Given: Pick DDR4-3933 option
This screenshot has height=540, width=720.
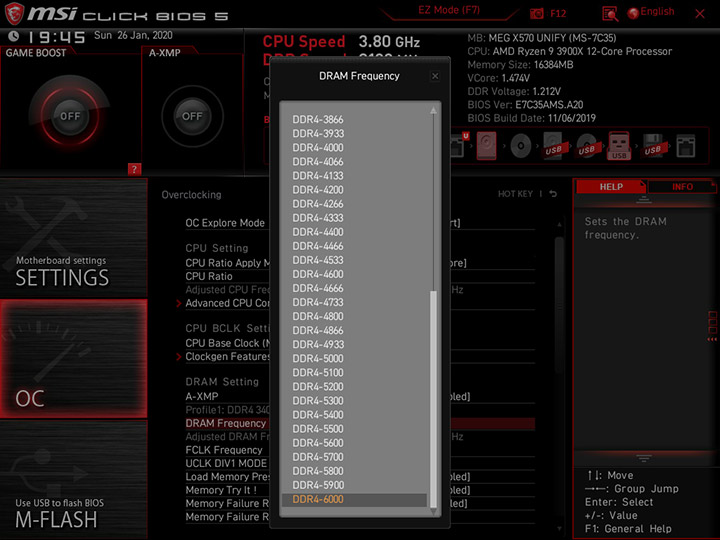Looking at the screenshot, I should [x=318, y=134].
